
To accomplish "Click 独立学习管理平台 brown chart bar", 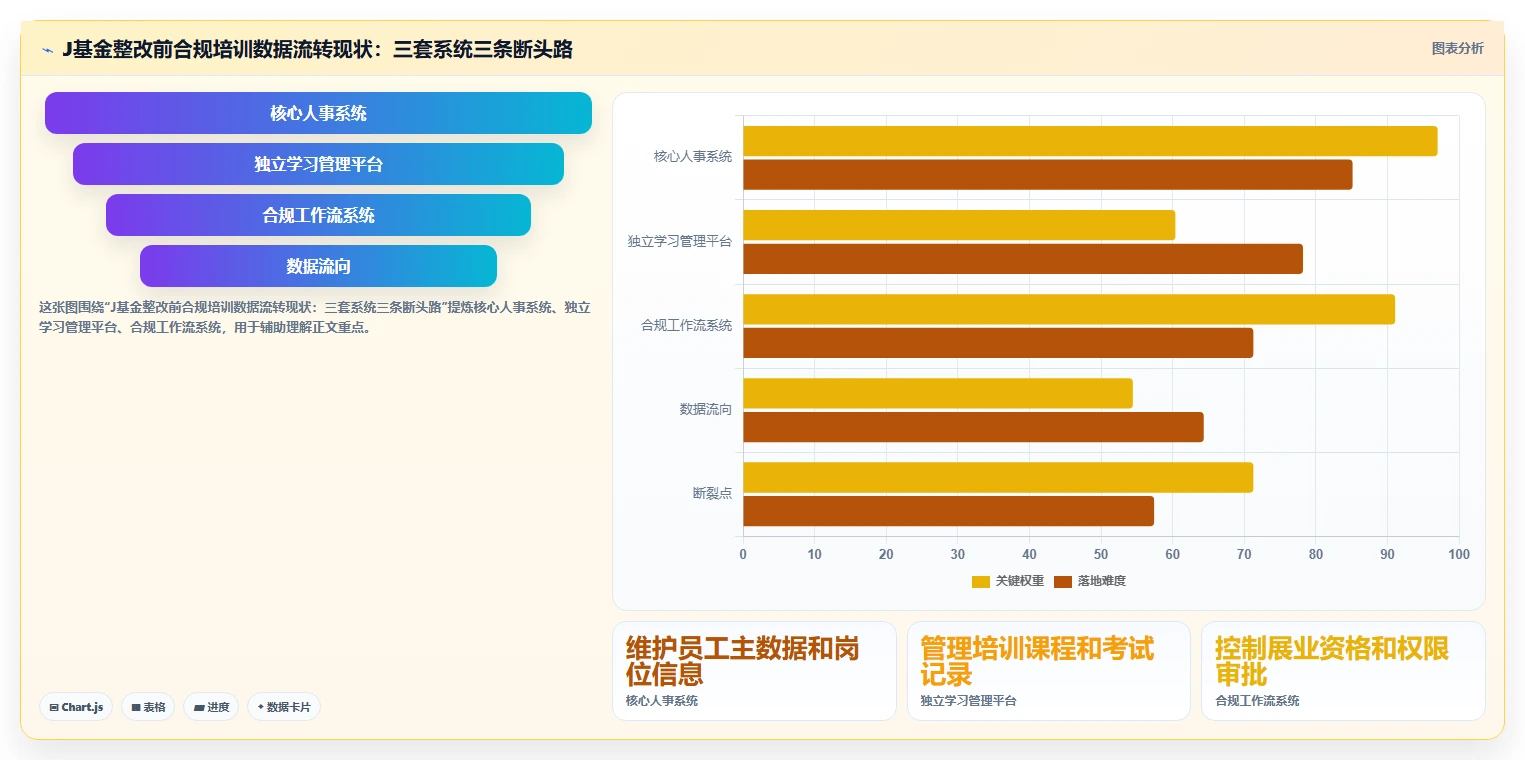I will [x=1023, y=259].
